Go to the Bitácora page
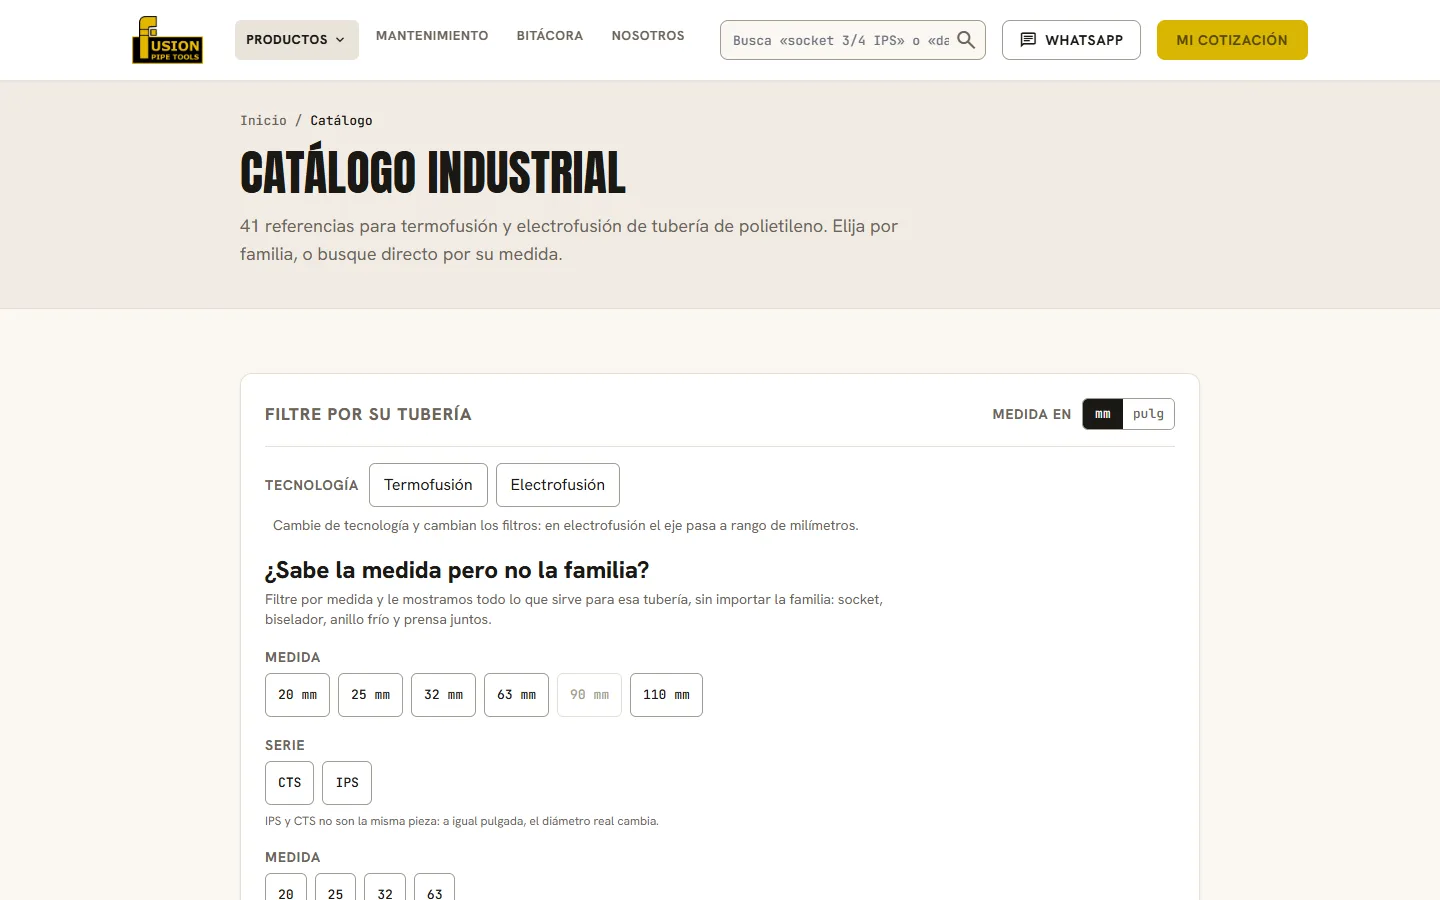Screen dimensions: 1440x900 [x=550, y=36]
